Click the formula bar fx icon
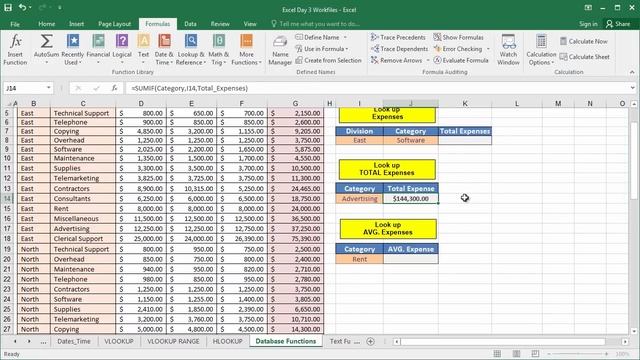 [115, 88]
